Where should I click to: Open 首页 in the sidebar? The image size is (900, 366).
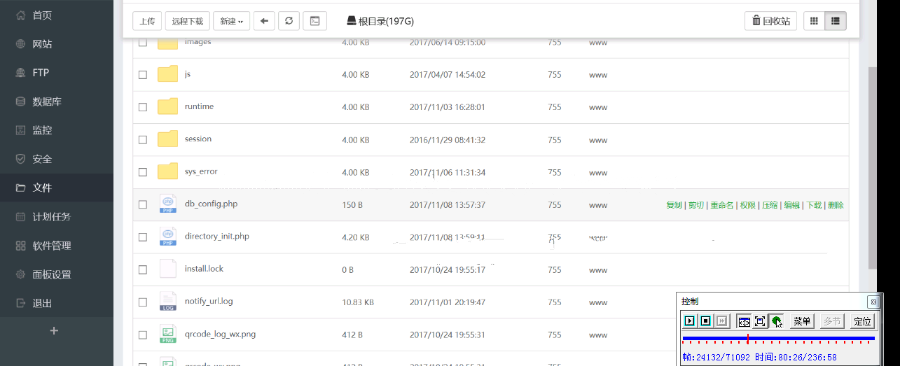coord(42,15)
